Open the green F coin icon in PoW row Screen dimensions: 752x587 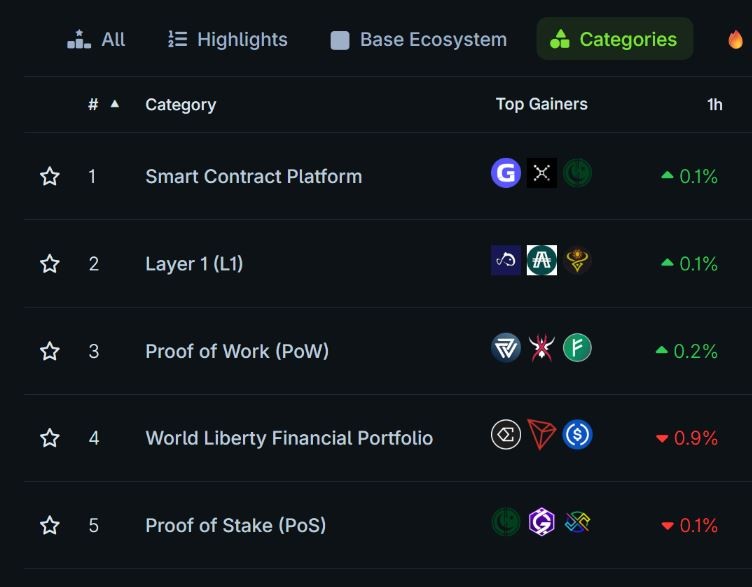click(x=577, y=348)
